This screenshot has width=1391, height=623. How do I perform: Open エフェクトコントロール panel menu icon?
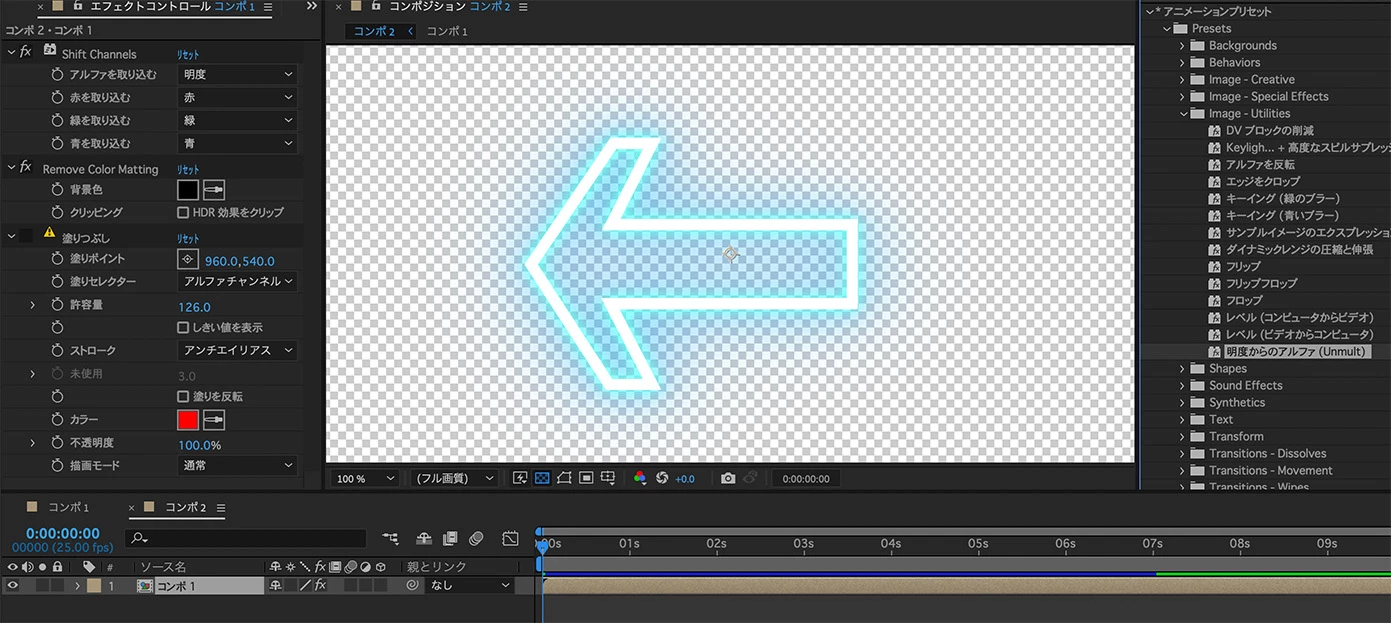pos(268,7)
